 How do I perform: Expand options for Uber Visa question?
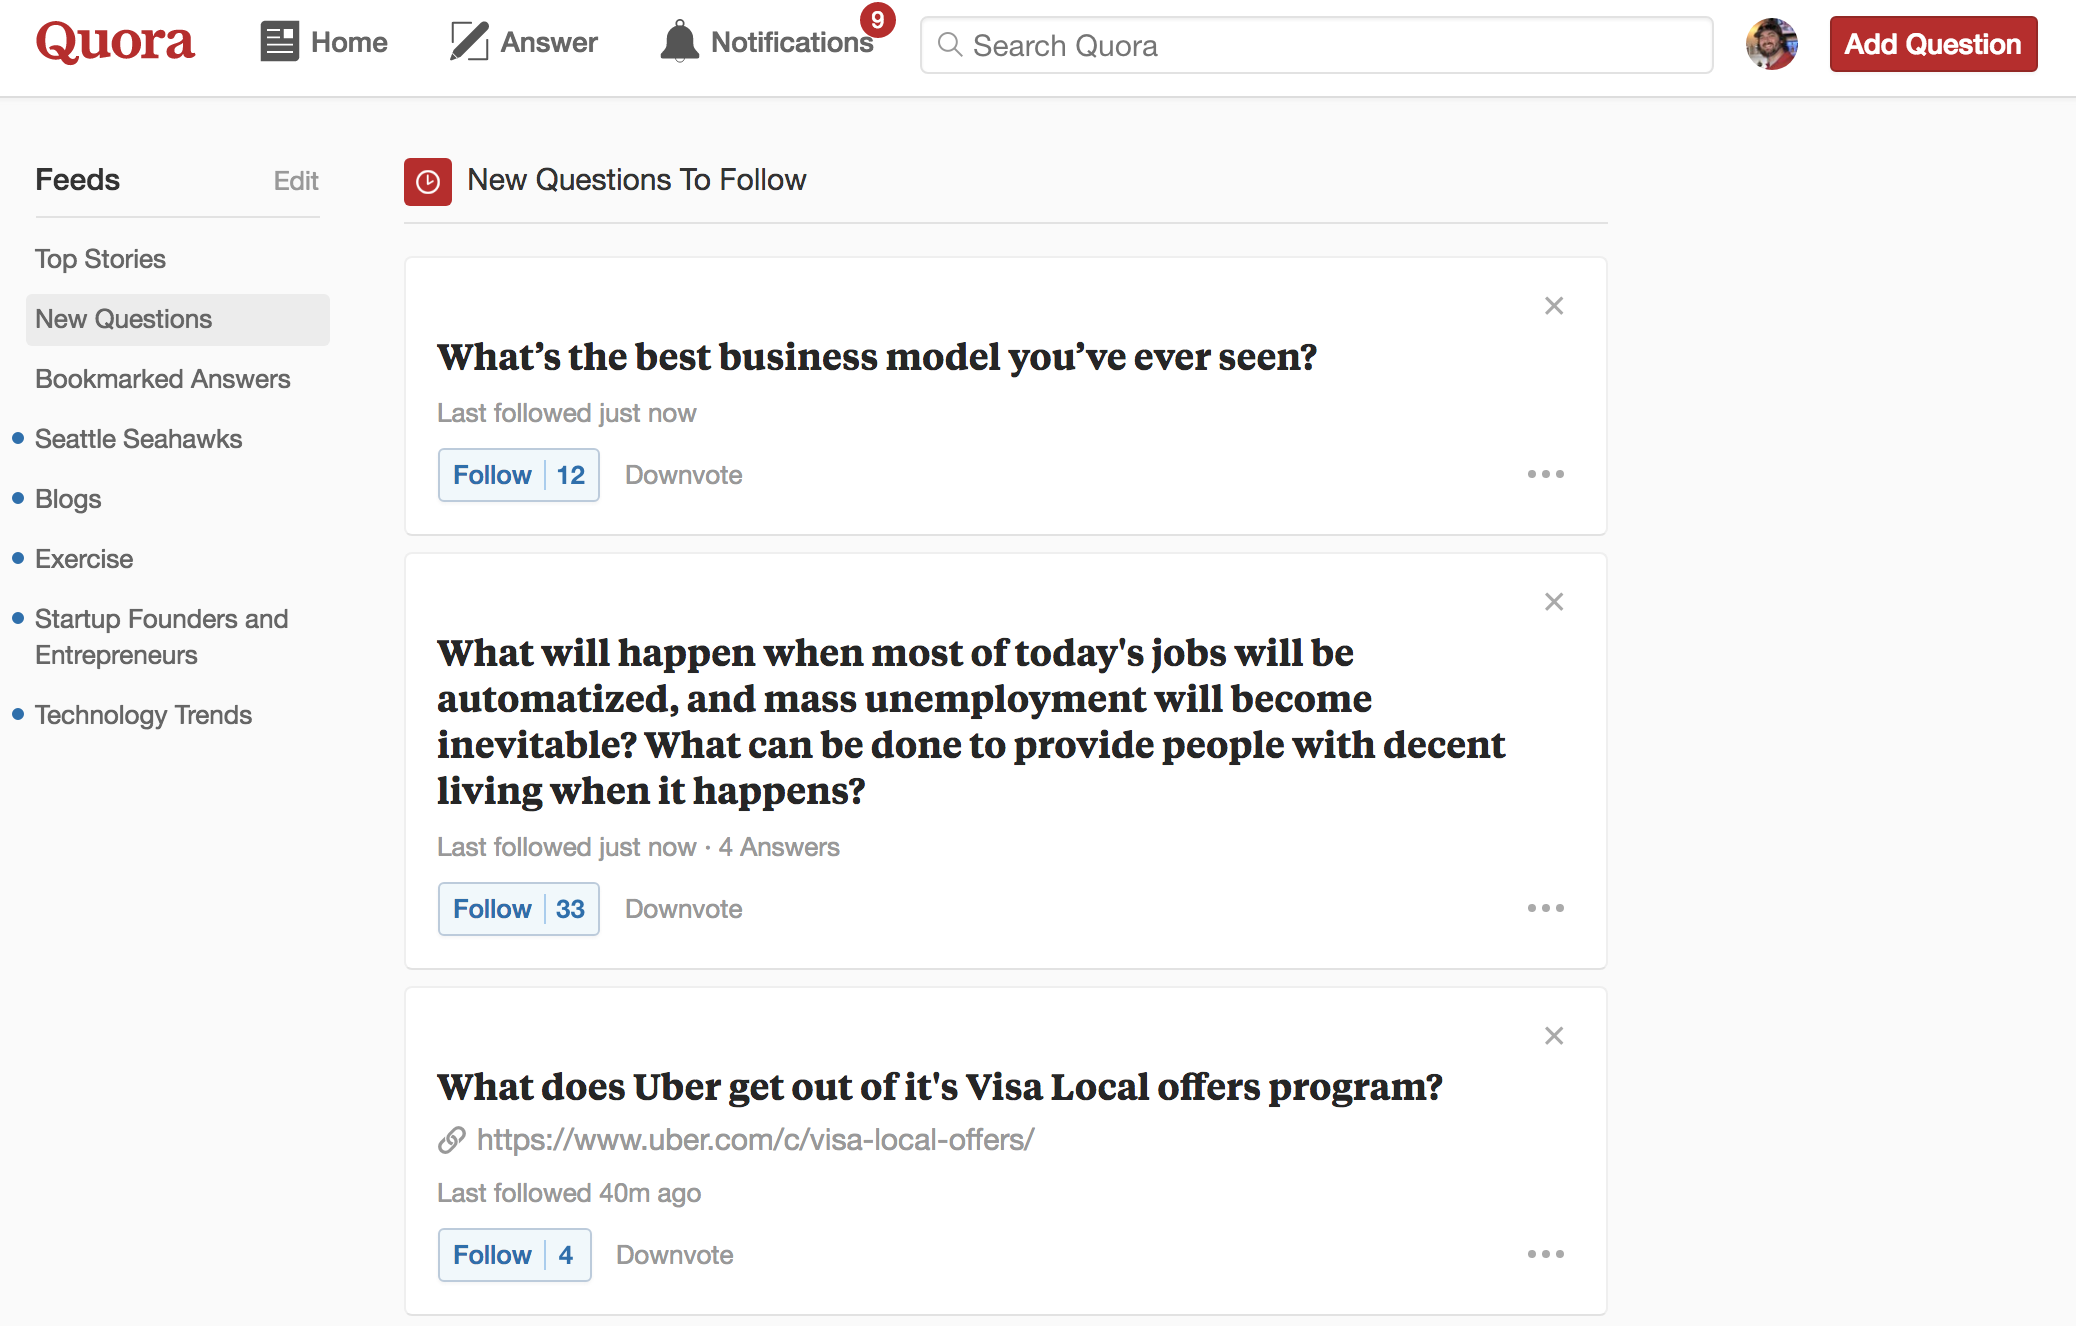click(x=1546, y=1253)
